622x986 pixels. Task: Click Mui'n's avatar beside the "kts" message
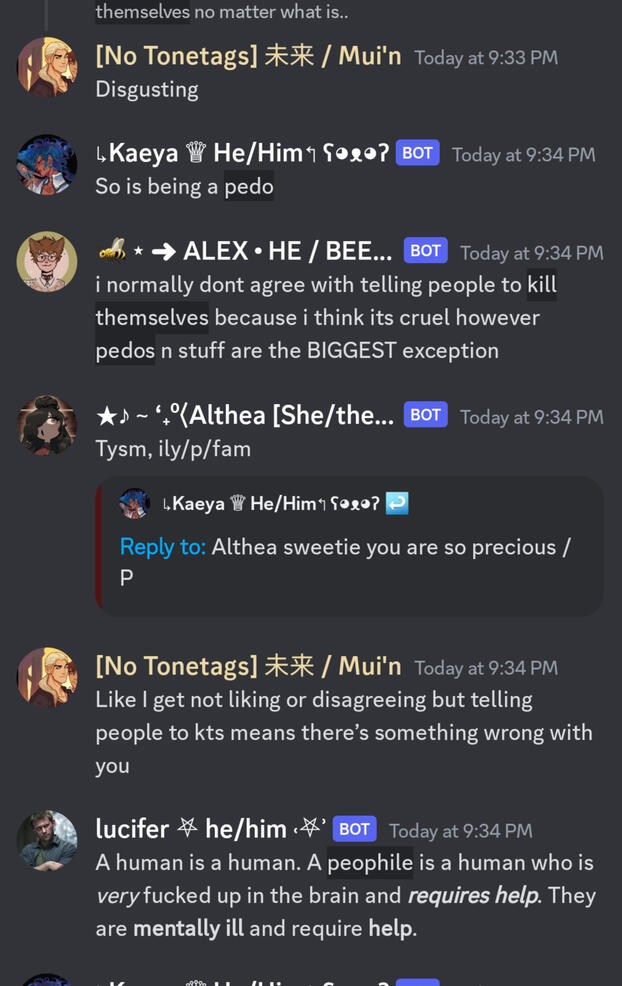47,677
